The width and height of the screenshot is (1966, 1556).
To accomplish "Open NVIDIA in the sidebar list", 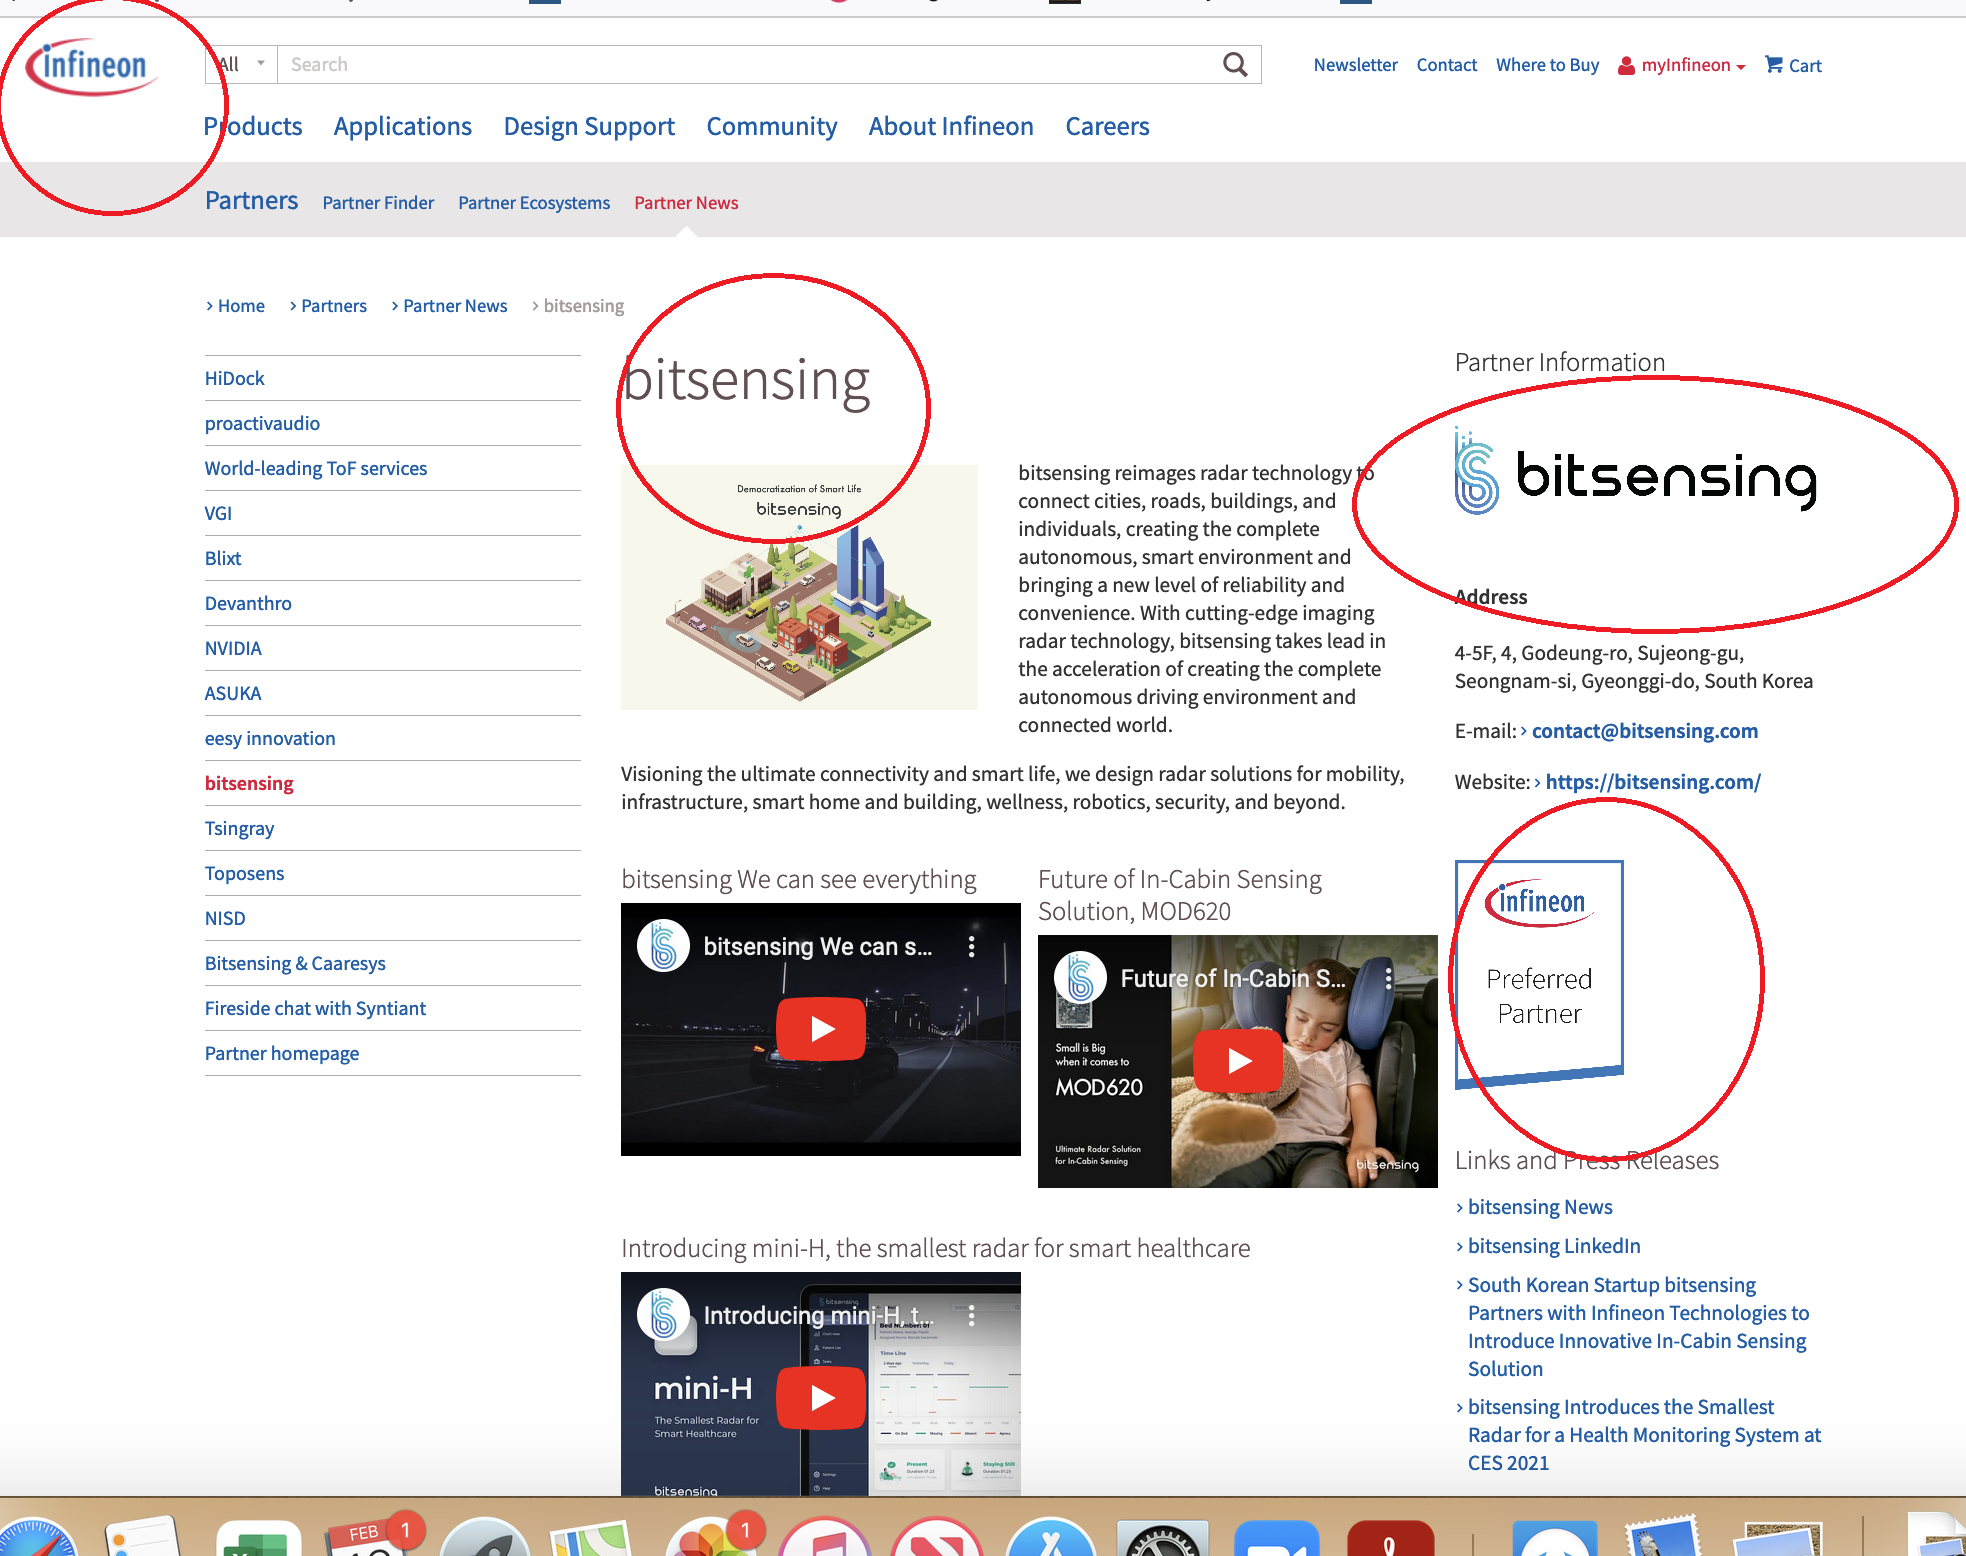I will (x=233, y=648).
